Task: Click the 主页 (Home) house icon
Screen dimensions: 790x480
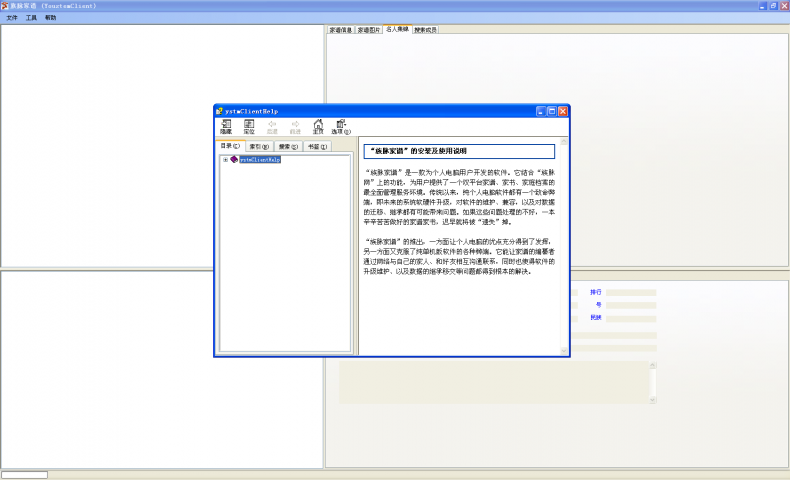Action: (x=318, y=125)
